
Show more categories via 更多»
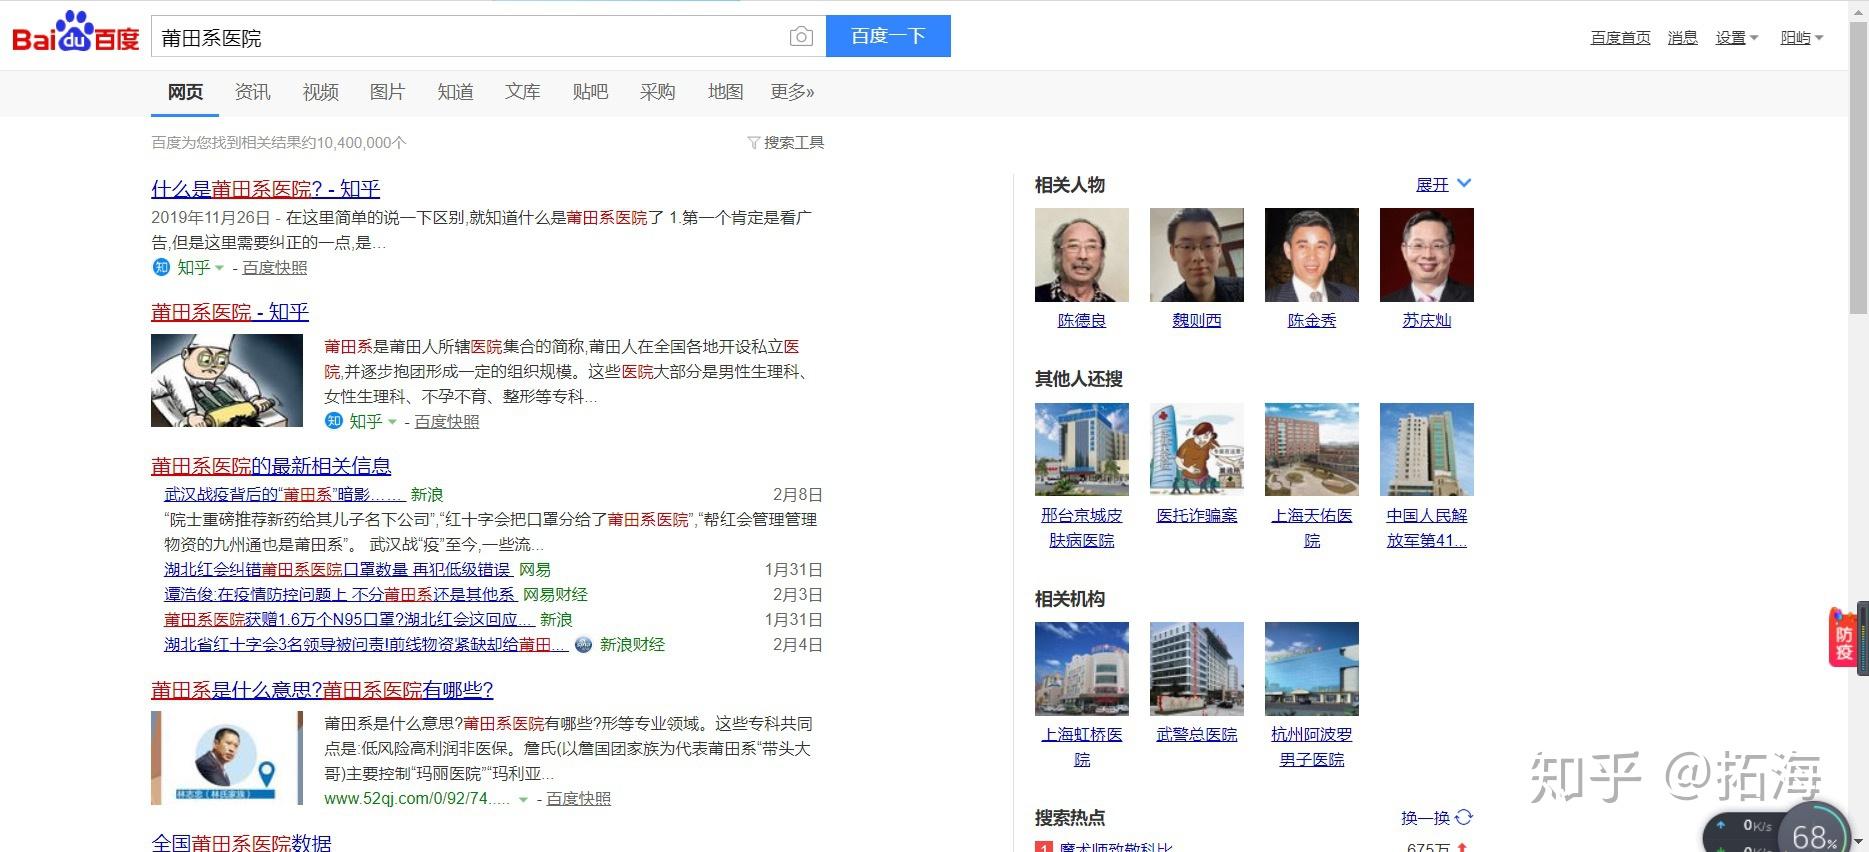pos(792,92)
